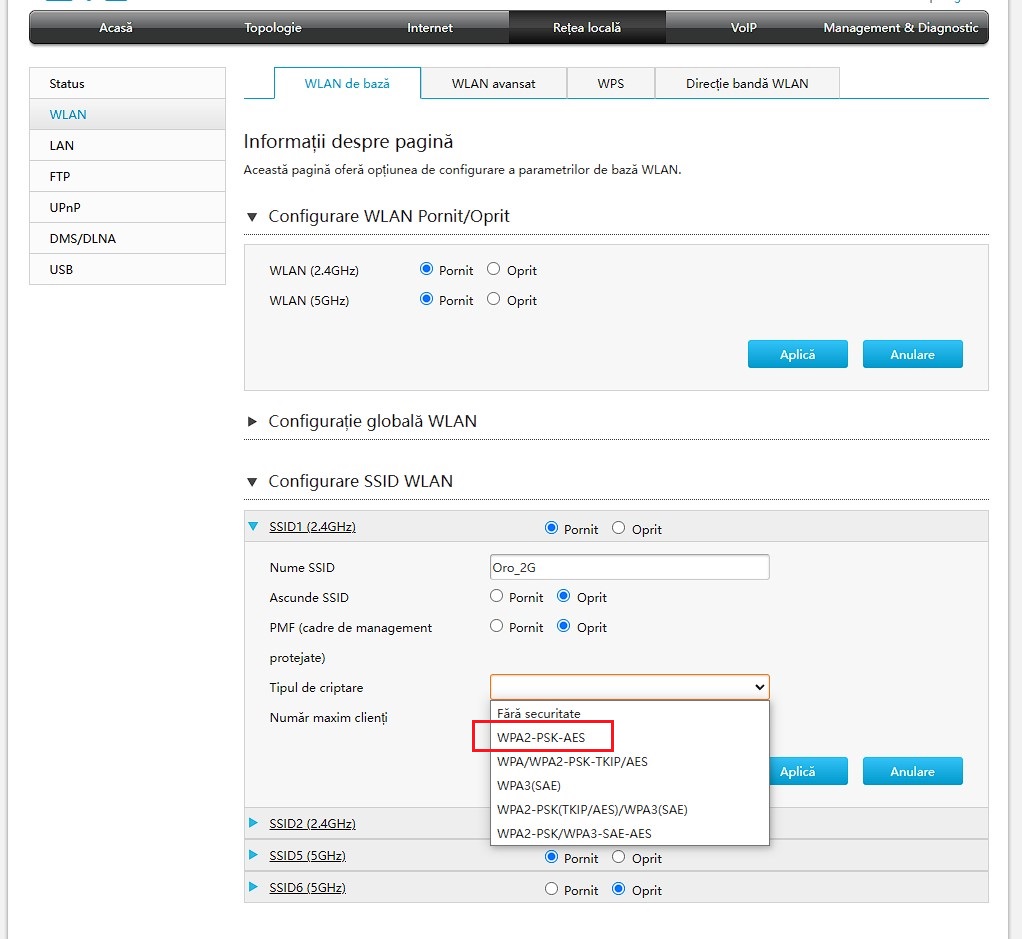Turn off WLAN 2.4GHz with Oprit
1022x939 pixels.
point(491,269)
